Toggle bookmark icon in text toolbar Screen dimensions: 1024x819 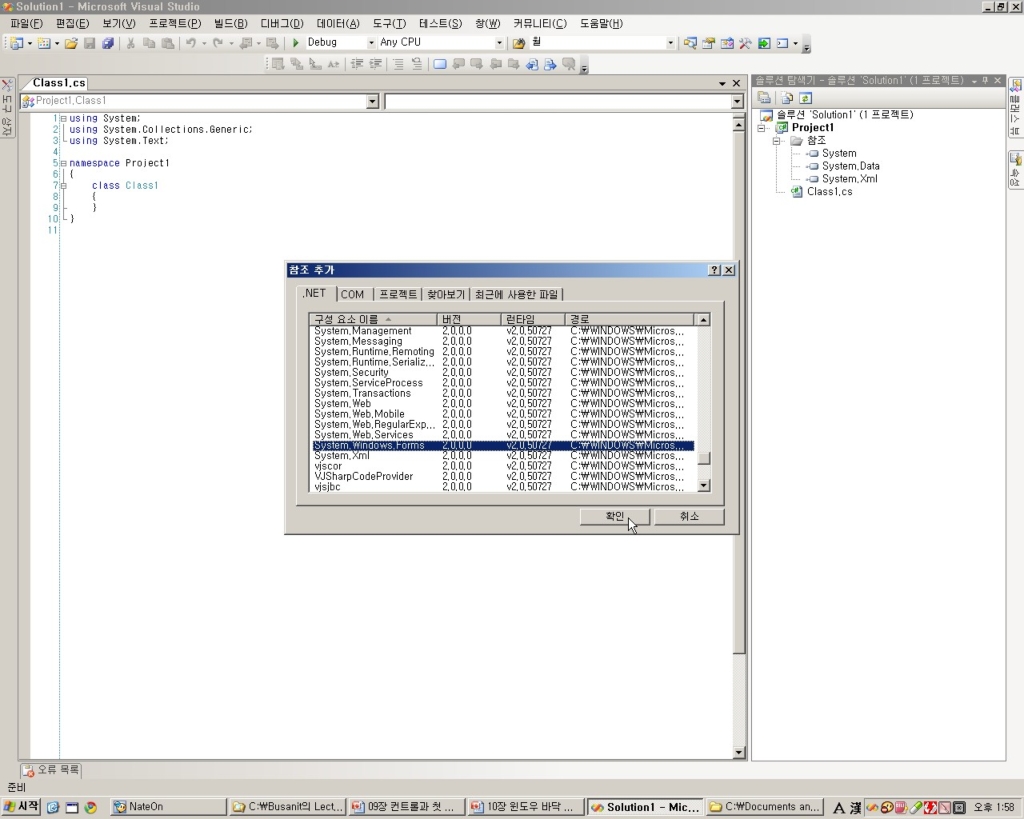click(x=440, y=64)
